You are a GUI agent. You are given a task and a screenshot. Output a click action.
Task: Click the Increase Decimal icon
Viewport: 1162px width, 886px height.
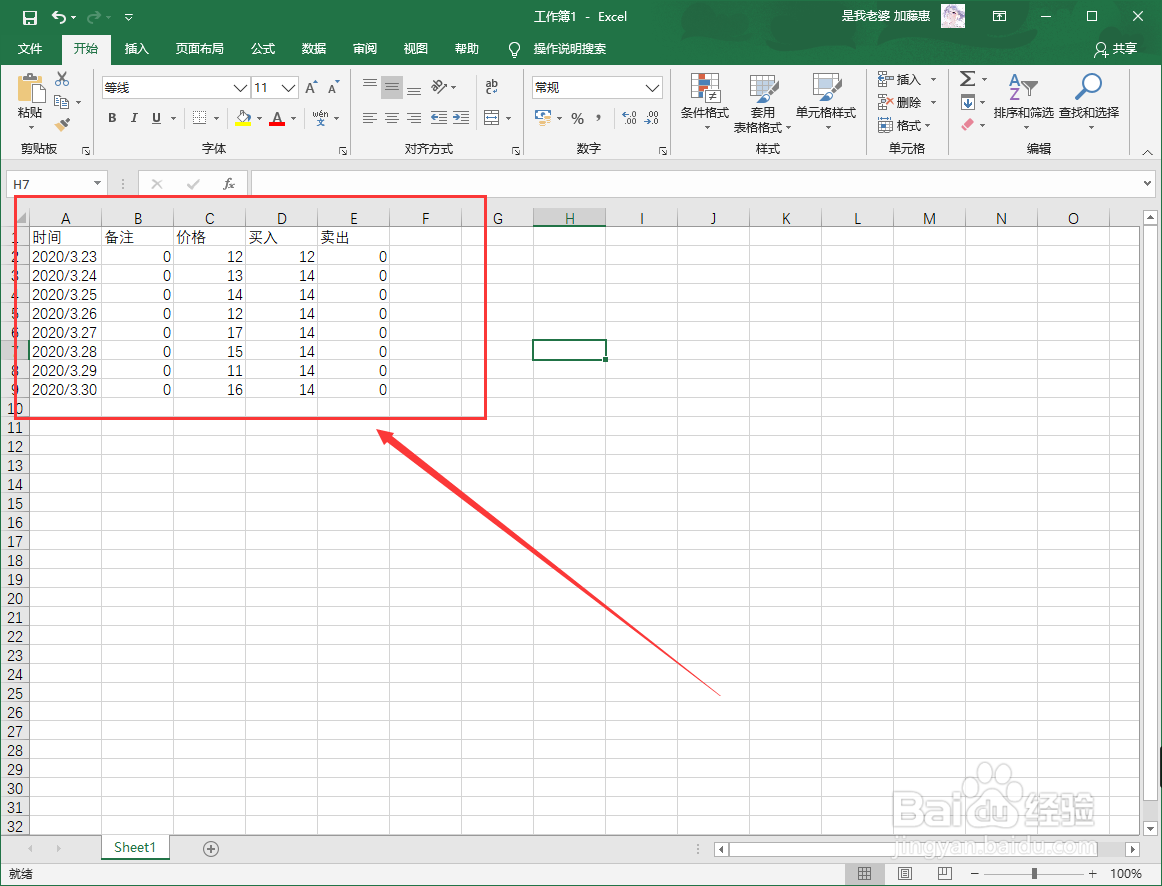tap(629, 118)
